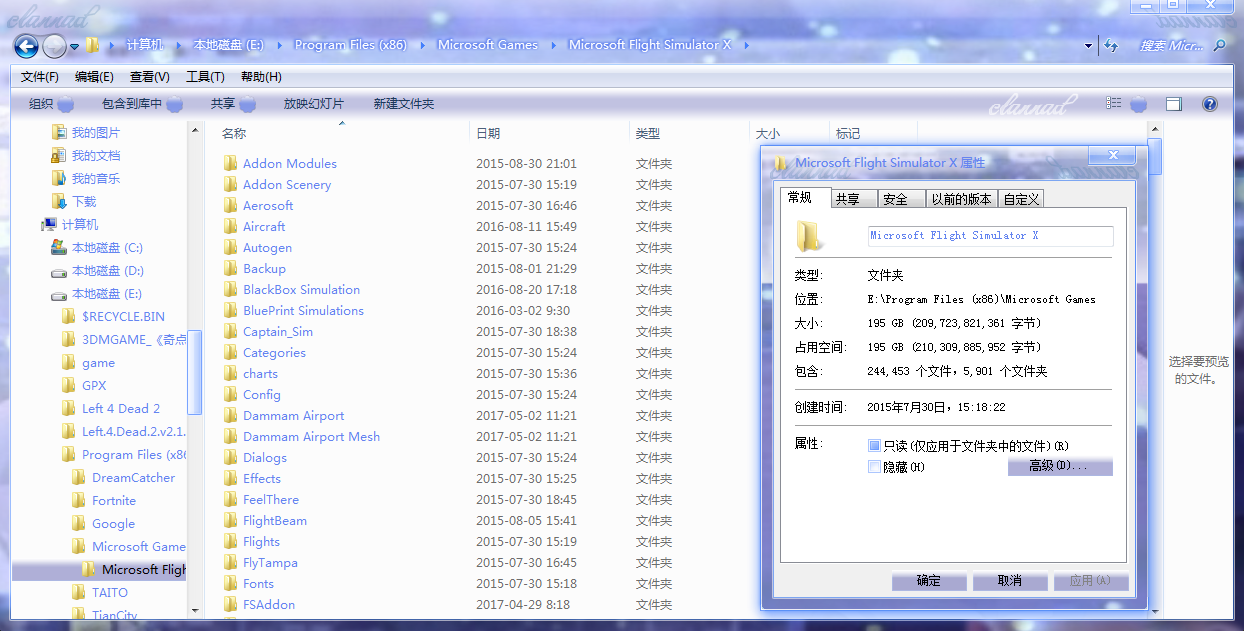Viewport: 1244px width, 631px height.
Task: Switch to the 安全 tab in properties
Action: click(902, 199)
